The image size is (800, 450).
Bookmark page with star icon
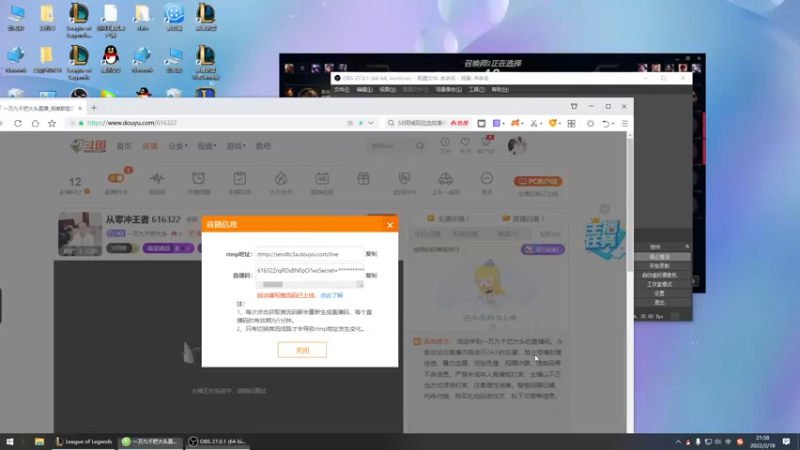pyautogui.click(x=52, y=123)
